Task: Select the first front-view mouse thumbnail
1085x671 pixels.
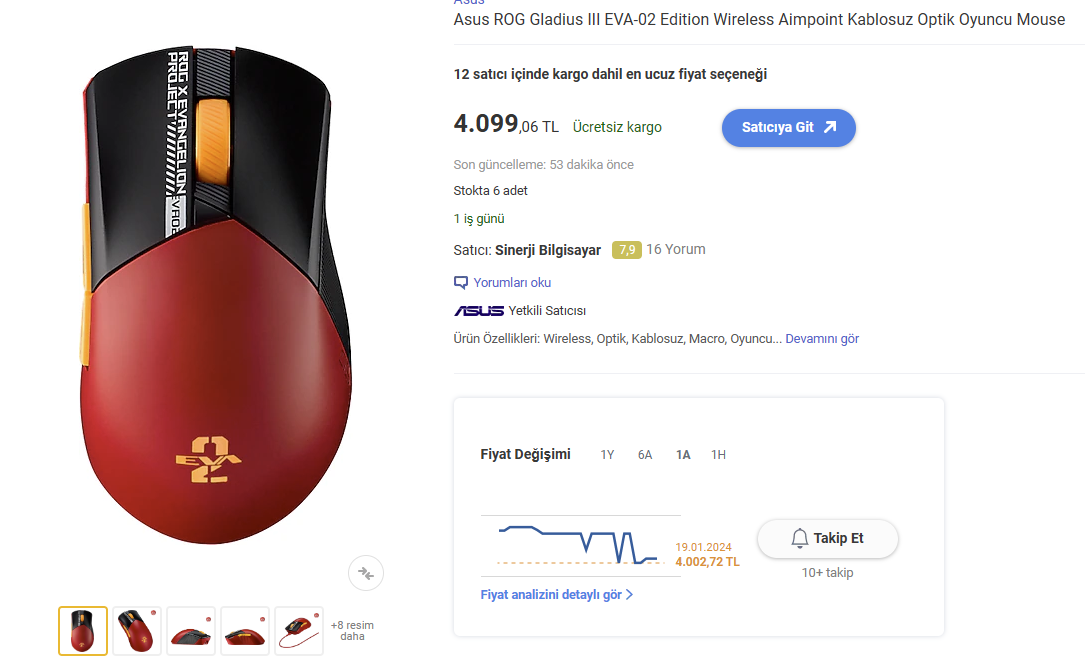Action: pyautogui.click(x=83, y=631)
